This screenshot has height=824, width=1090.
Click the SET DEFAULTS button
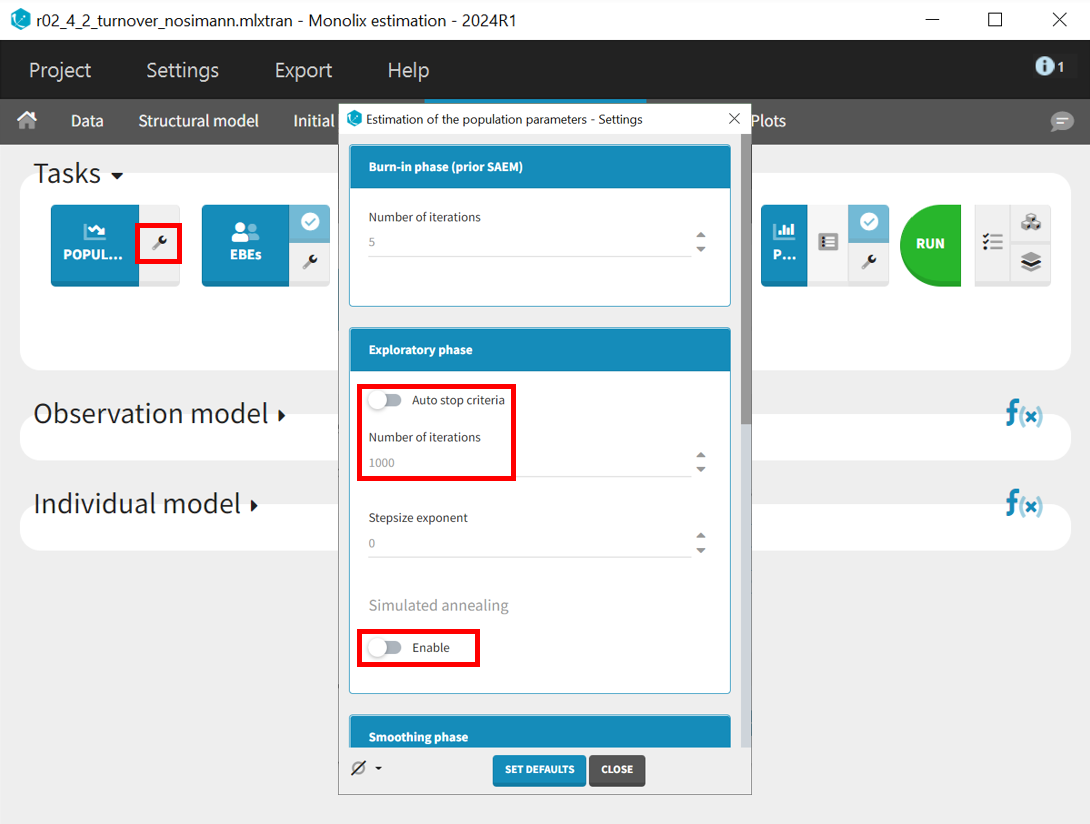(x=538, y=770)
